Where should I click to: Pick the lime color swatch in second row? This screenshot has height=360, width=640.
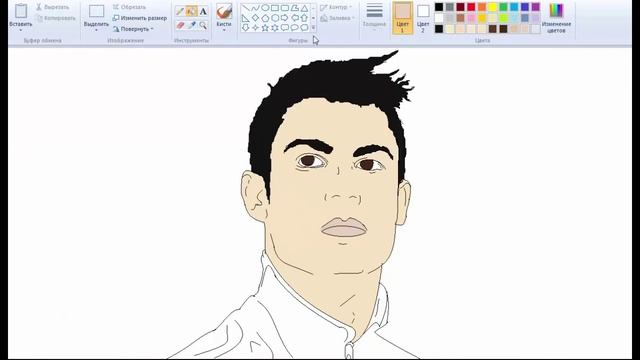tap(503, 18)
